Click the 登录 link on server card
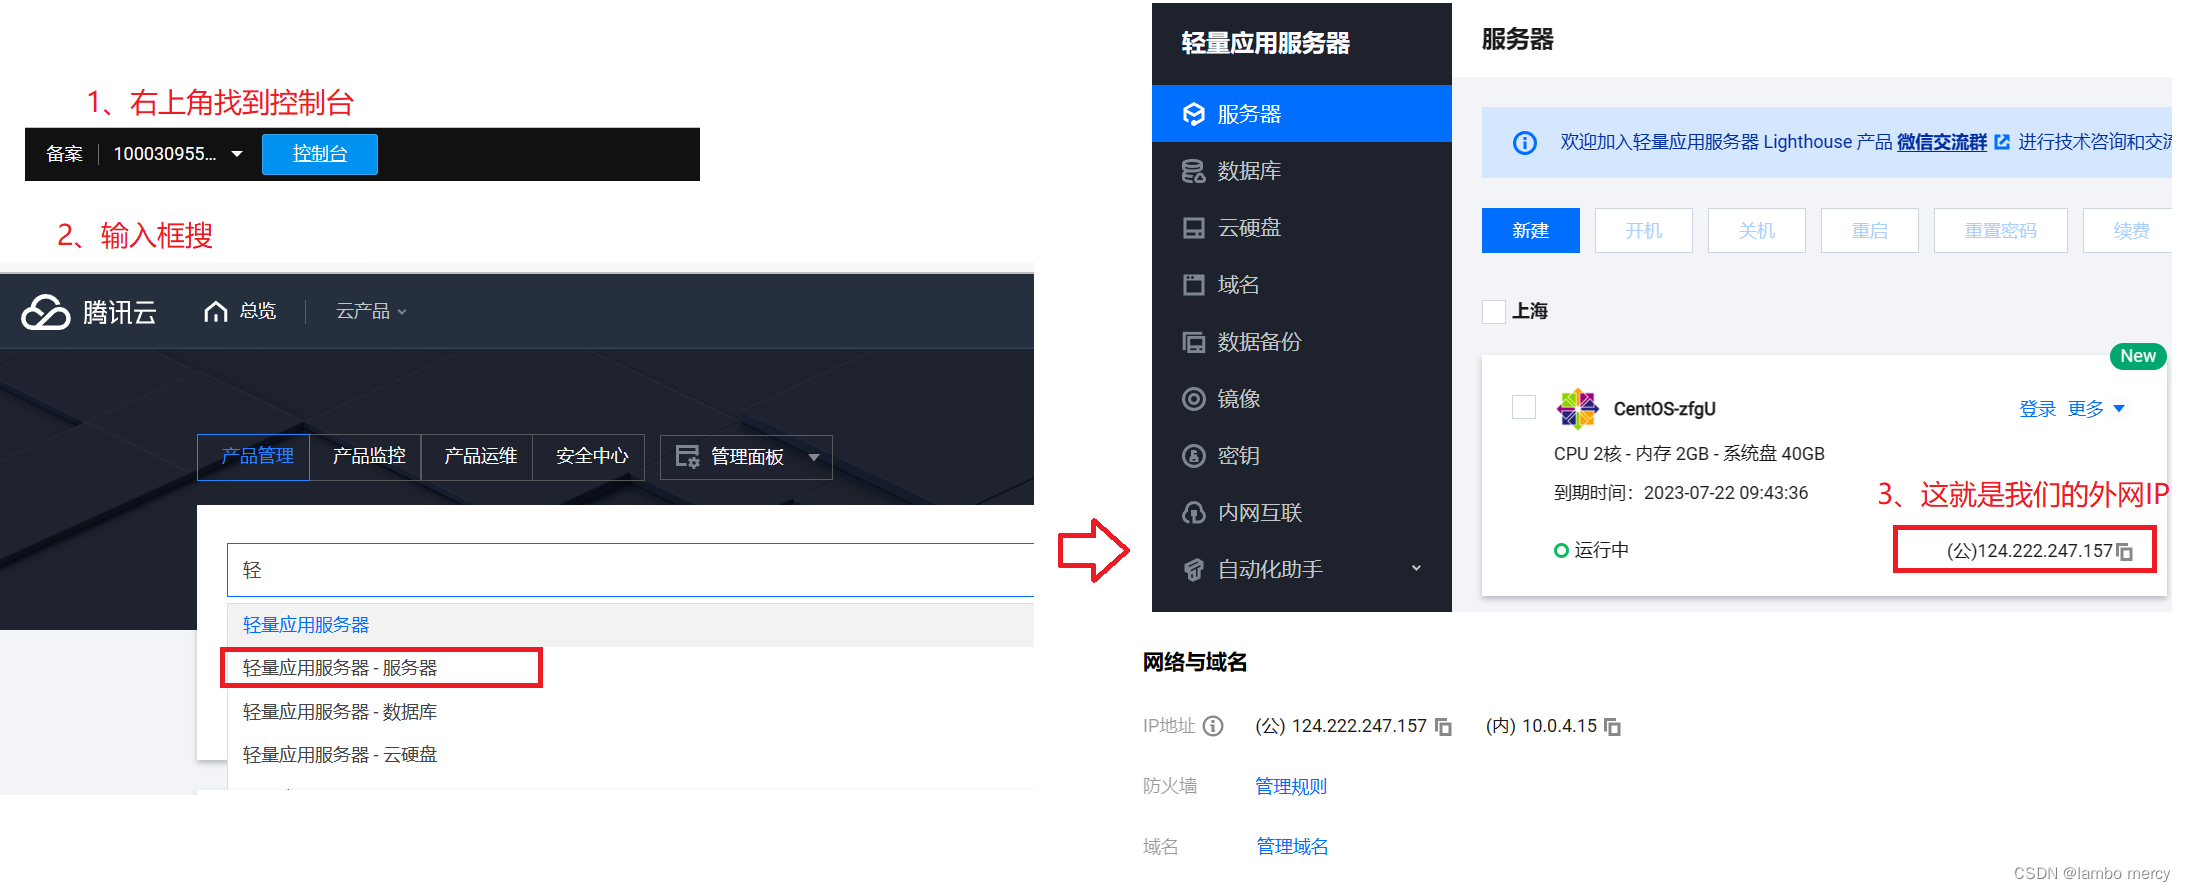 [x=2038, y=409]
